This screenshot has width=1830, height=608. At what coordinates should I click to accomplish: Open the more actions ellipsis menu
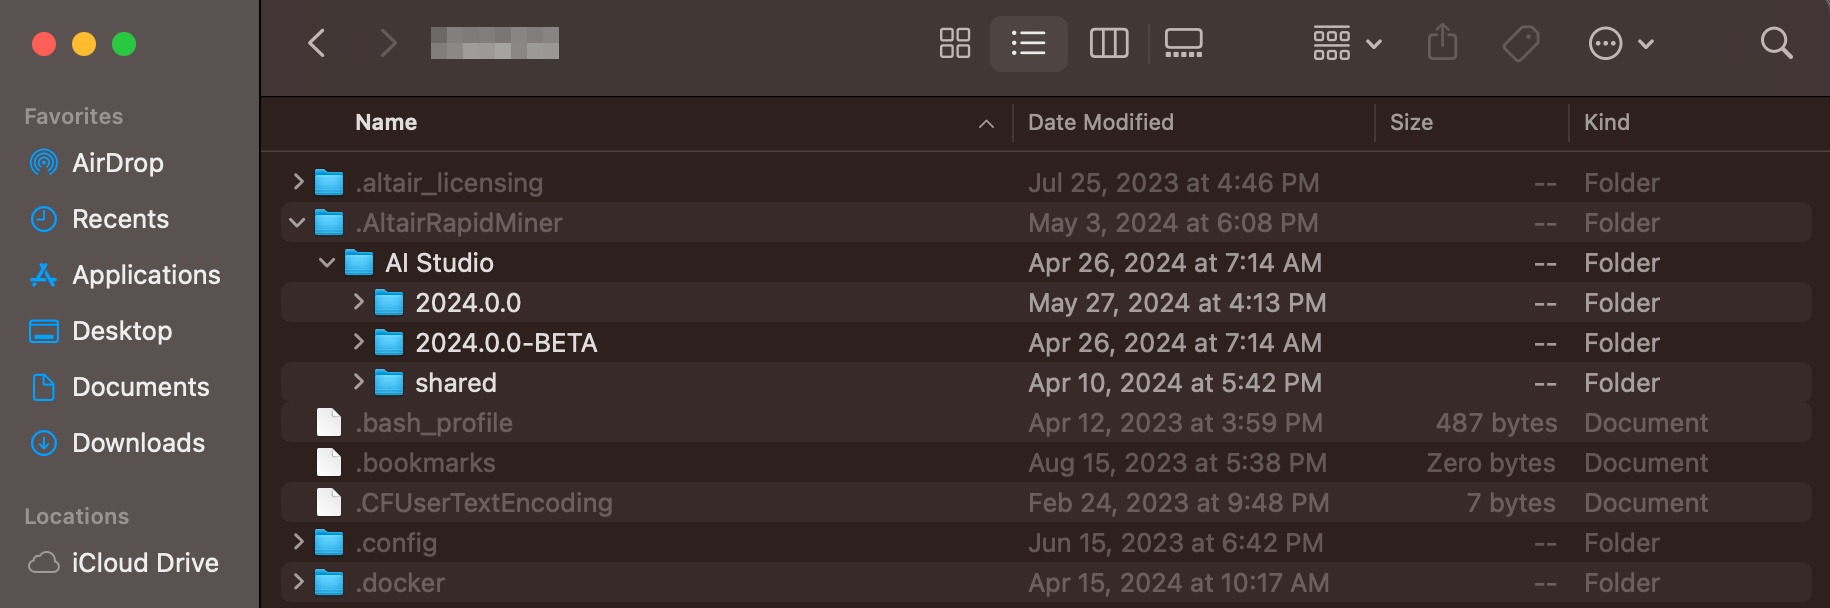(x=1620, y=43)
